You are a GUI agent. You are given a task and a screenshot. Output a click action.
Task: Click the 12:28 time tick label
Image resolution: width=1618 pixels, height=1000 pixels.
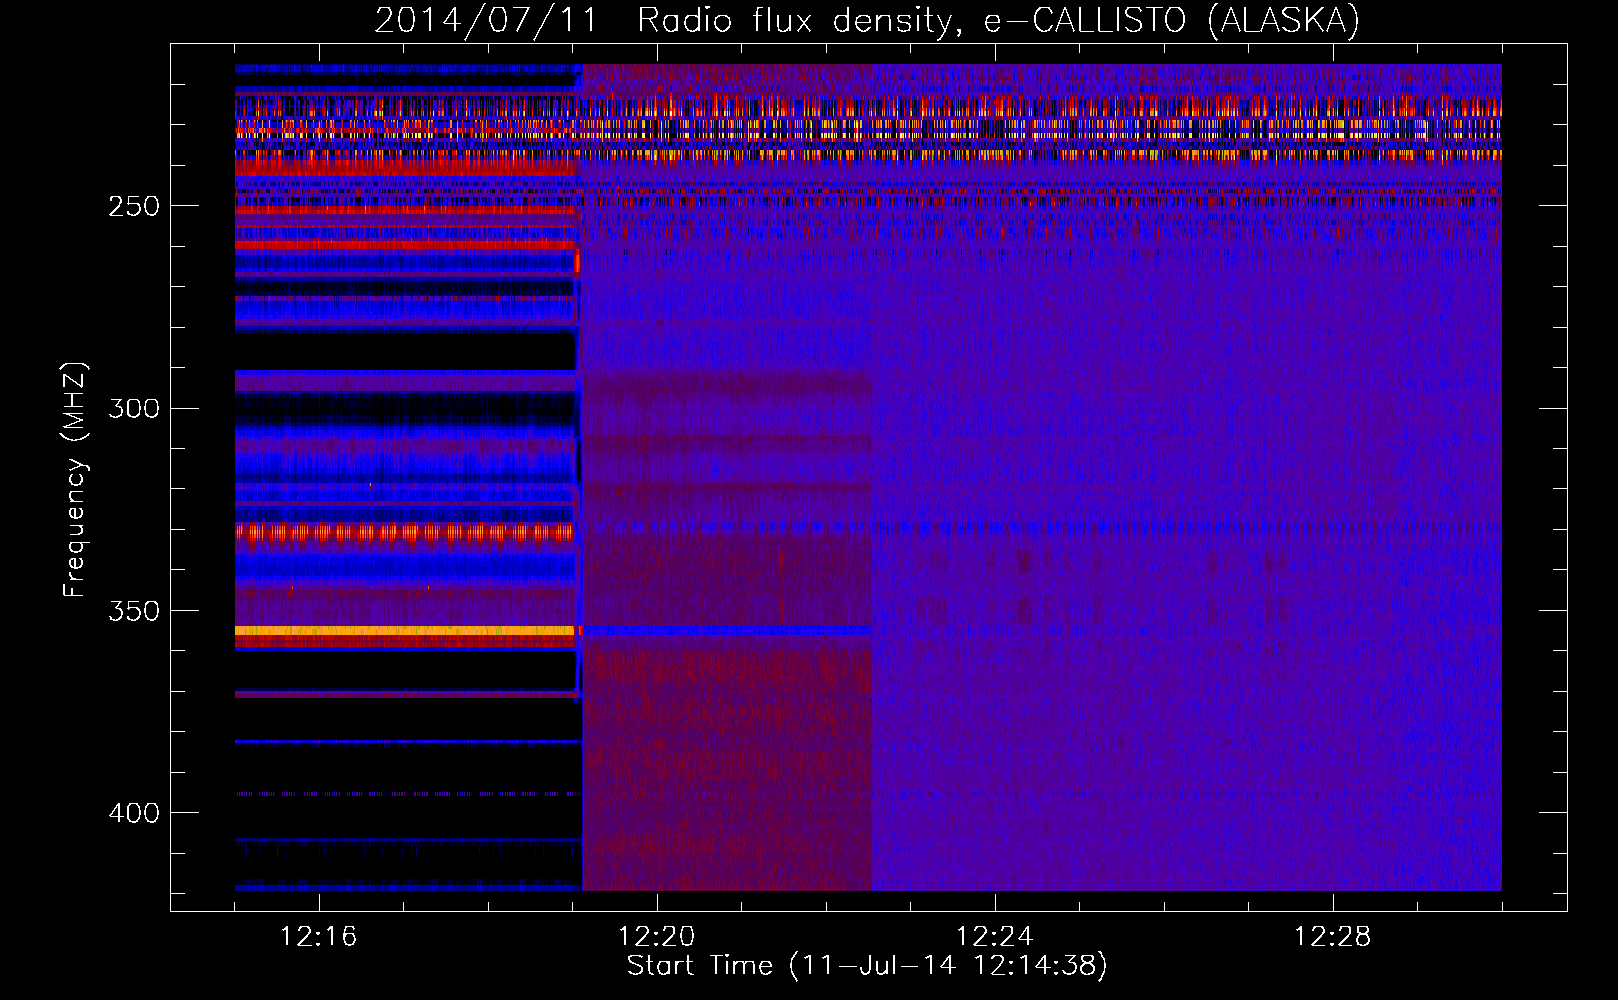(1333, 937)
